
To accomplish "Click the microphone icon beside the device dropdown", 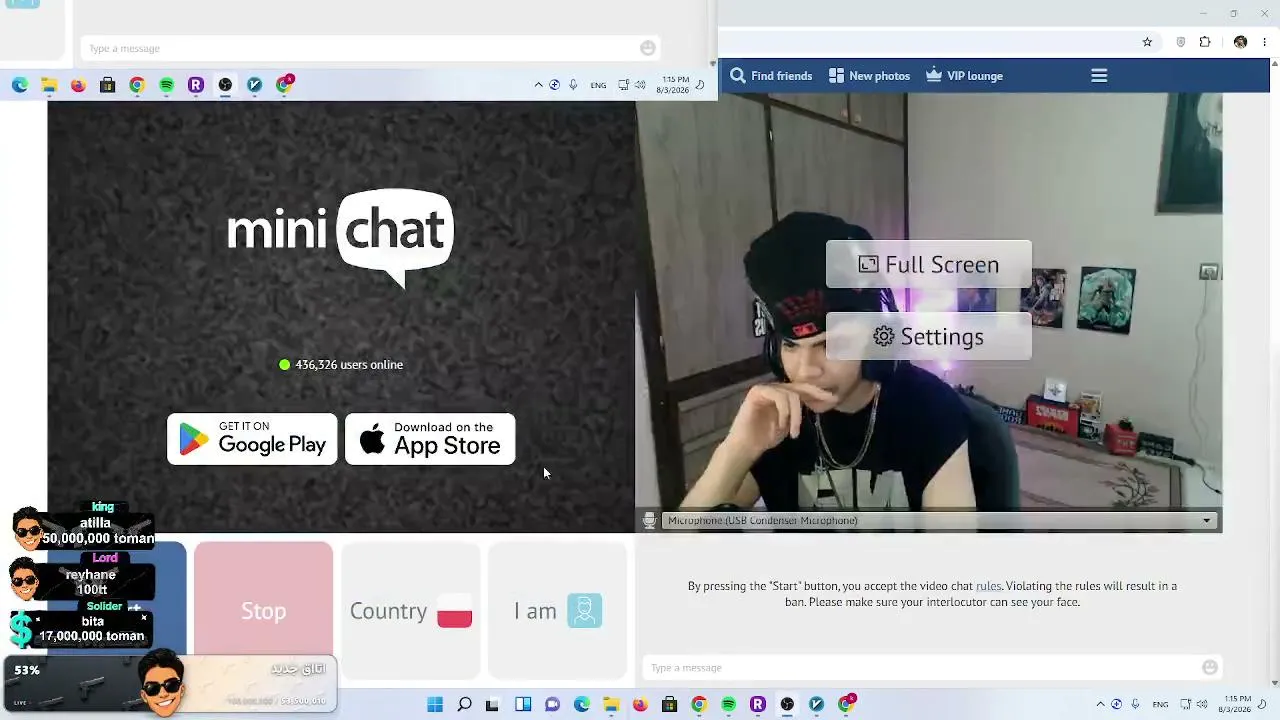I will coord(649,520).
